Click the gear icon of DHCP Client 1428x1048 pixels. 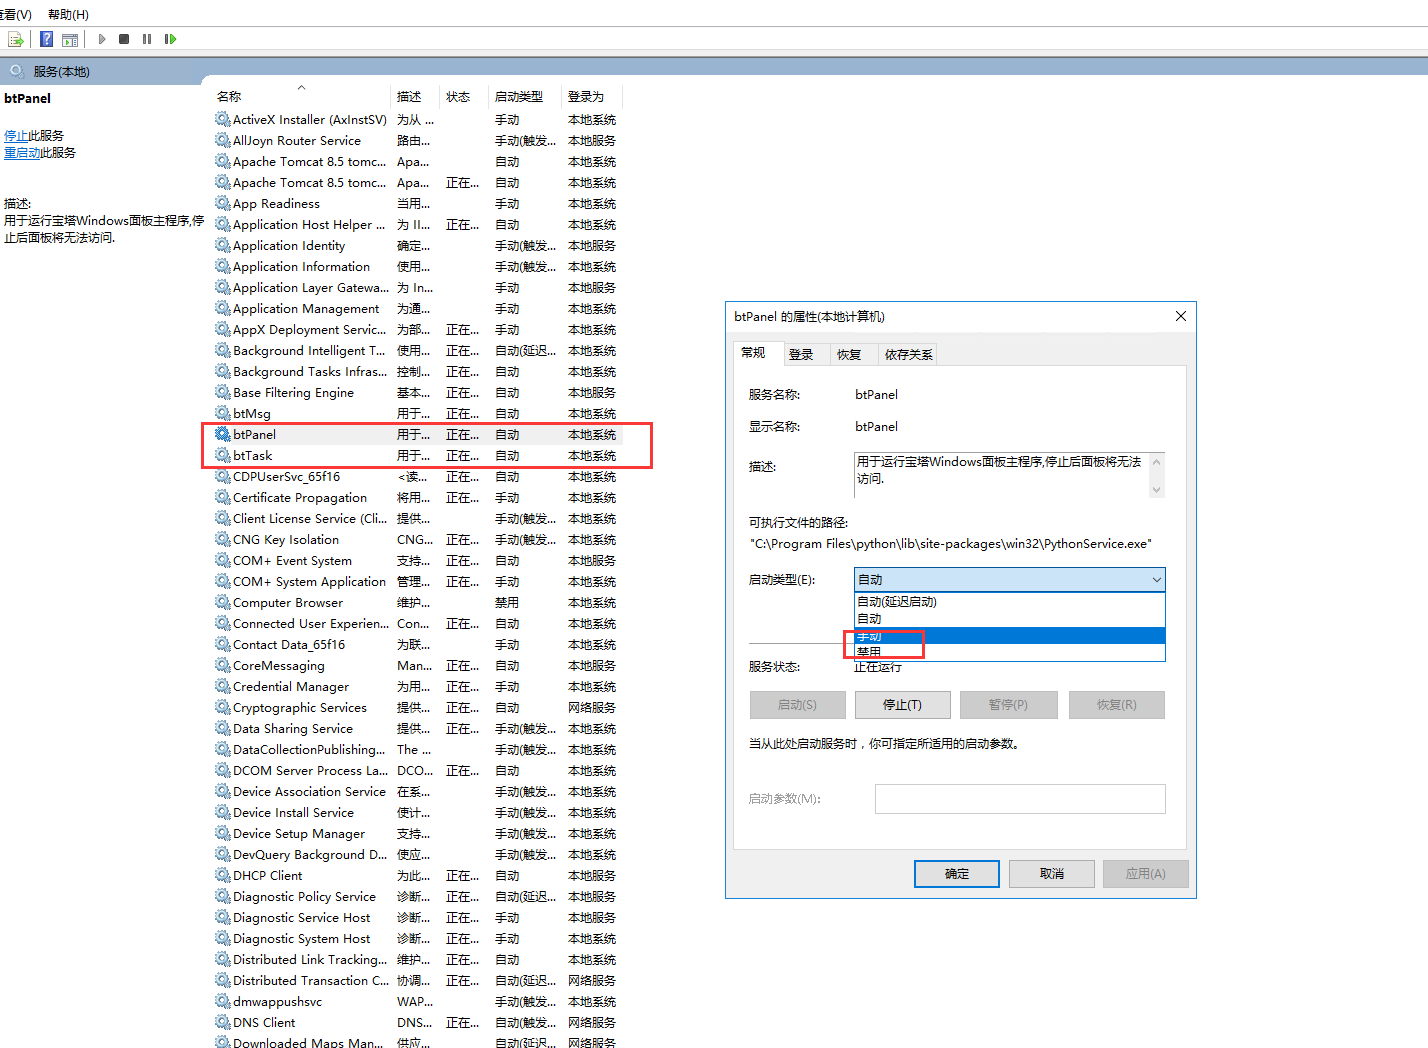pyautogui.click(x=222, y=875)
